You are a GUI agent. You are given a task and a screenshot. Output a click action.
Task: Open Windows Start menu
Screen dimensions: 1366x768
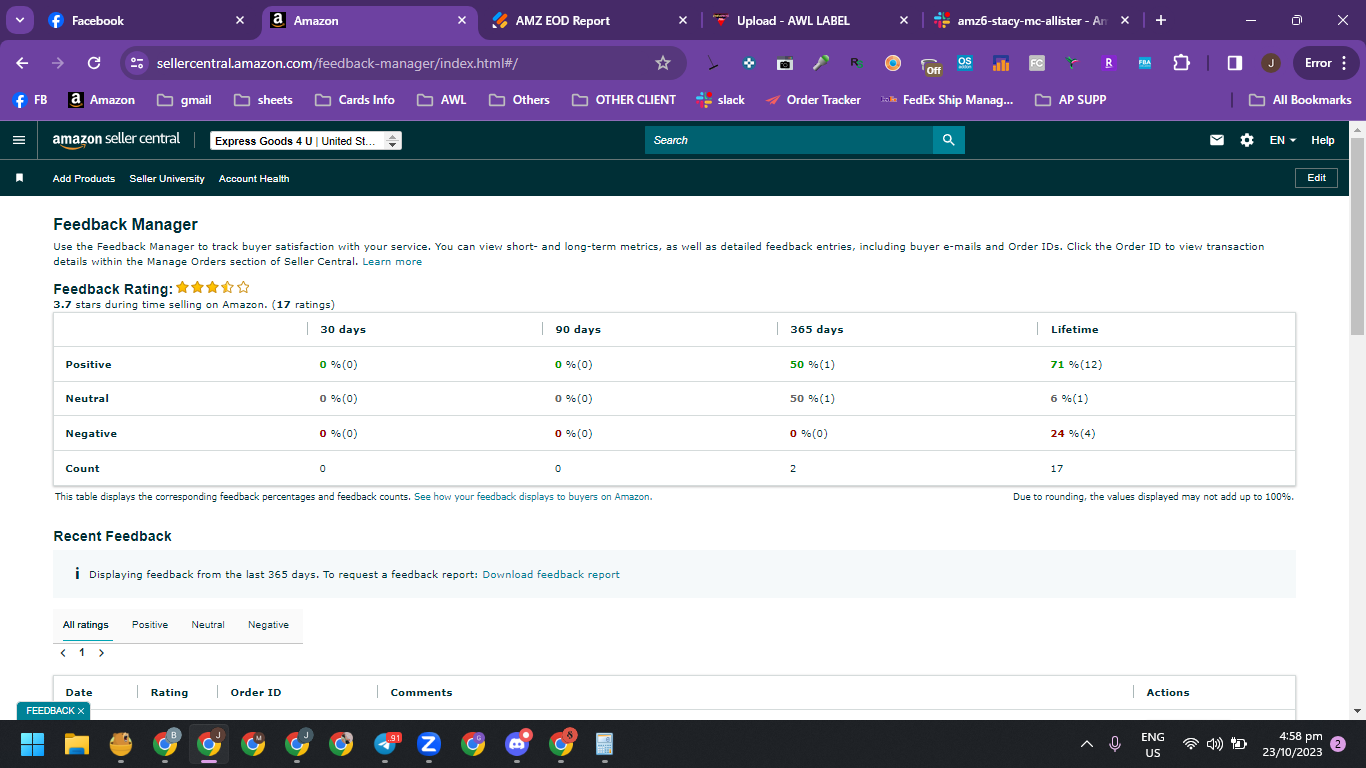33,744
